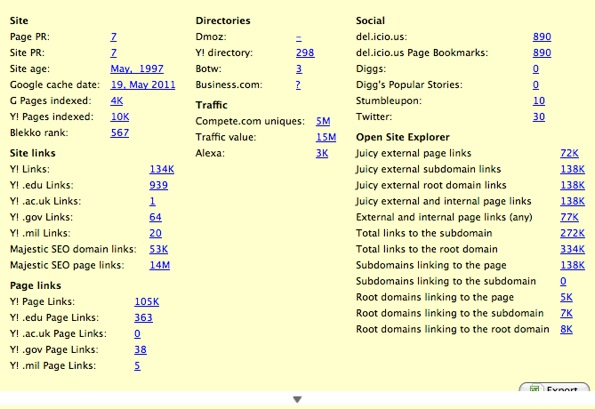Open Majestic SEO page links 14M
595x409 pixels.
point(159,265)
